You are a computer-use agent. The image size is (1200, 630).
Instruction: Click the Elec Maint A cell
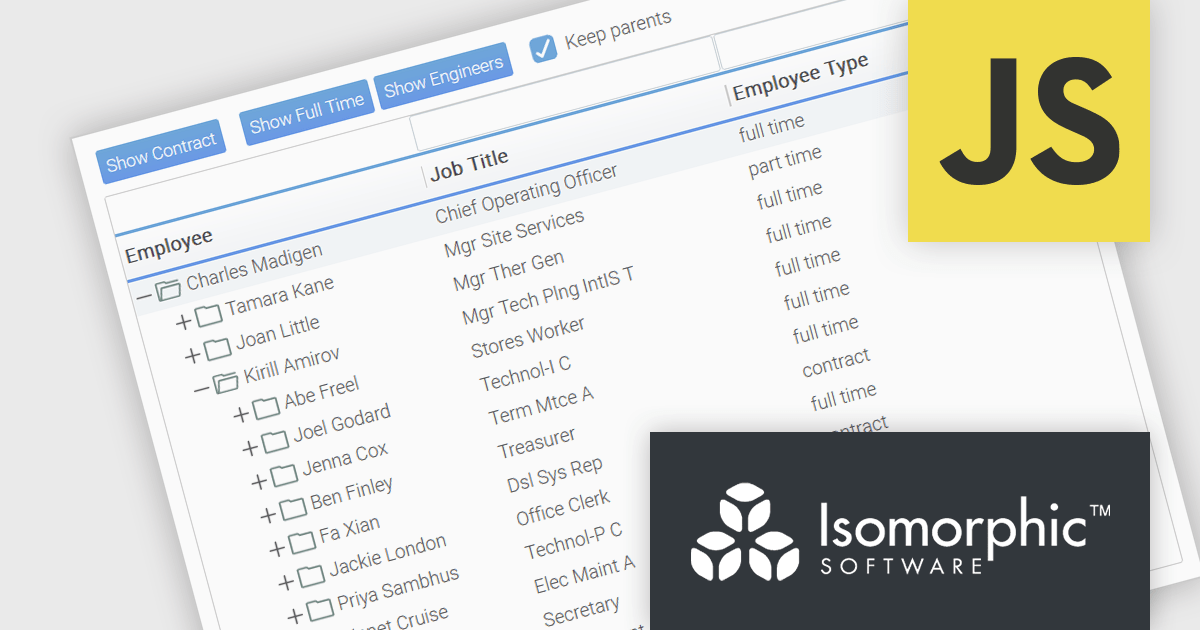pyautogui.click(x=585, y=576)
